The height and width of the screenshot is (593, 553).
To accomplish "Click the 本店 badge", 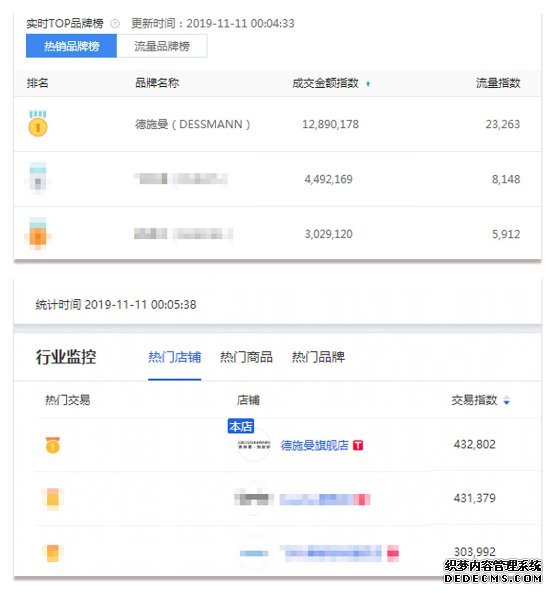I will coord(241,426).
